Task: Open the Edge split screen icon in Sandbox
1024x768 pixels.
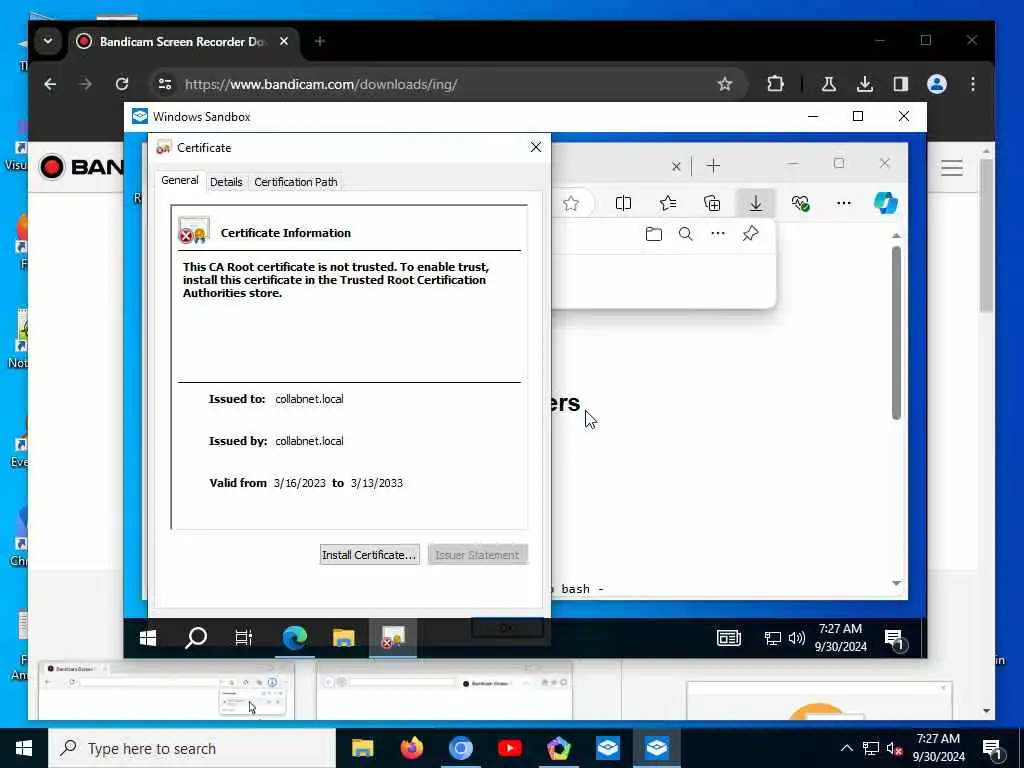Action: [x=623, y=203]
